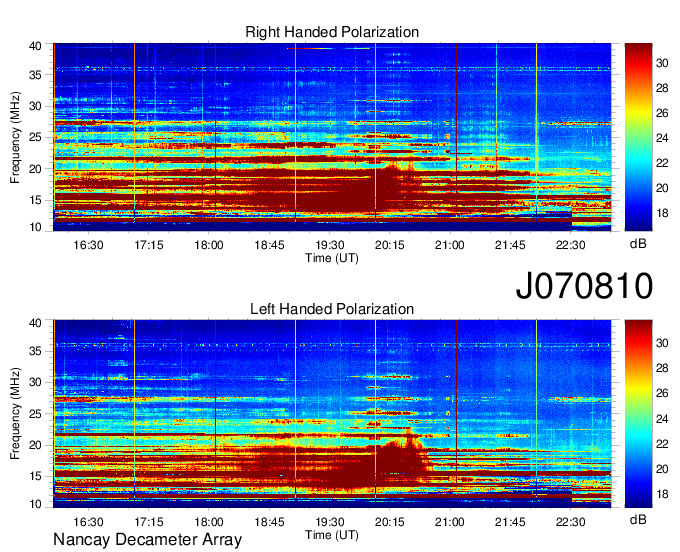The image size is (680, 552).
Task: Click the 28 dB tick on the upper color bar
Action: pyautogui.click(x=662, y=88)
